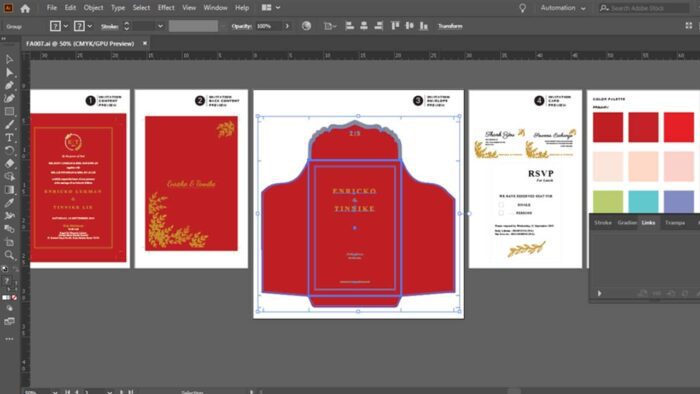Image resolution: width=700 pixels, height=394 pixels.
Task: Click the Home icon
Action: pyautogui.click(x=25, y=8)
